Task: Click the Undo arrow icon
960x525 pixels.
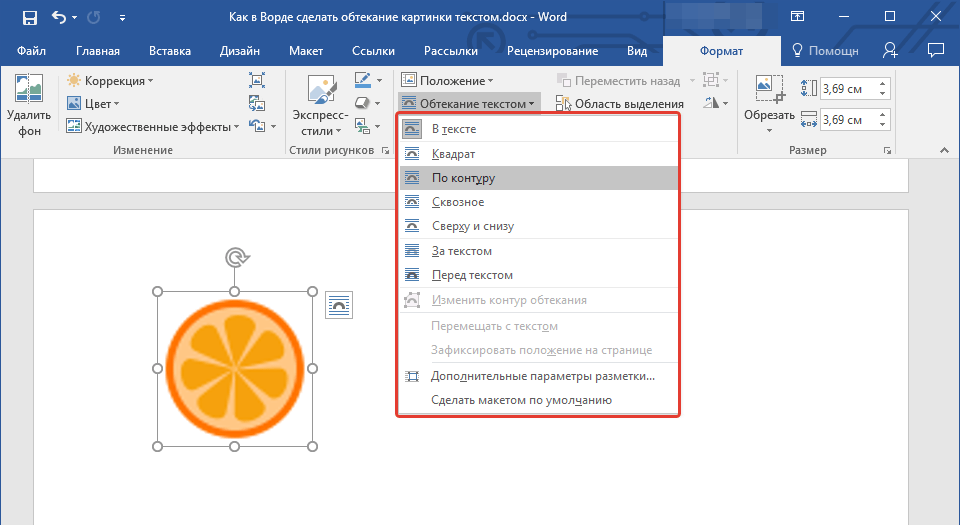Action: [58, 18]
